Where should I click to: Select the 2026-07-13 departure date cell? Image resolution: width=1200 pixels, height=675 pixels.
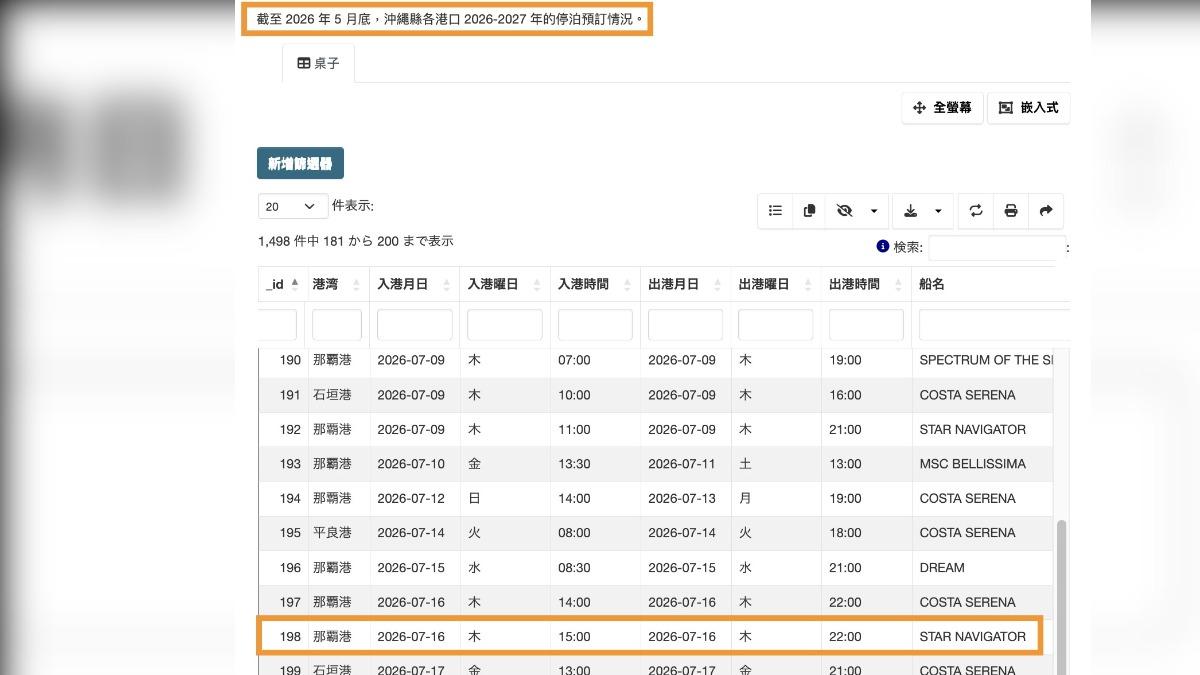pos(686,498)
